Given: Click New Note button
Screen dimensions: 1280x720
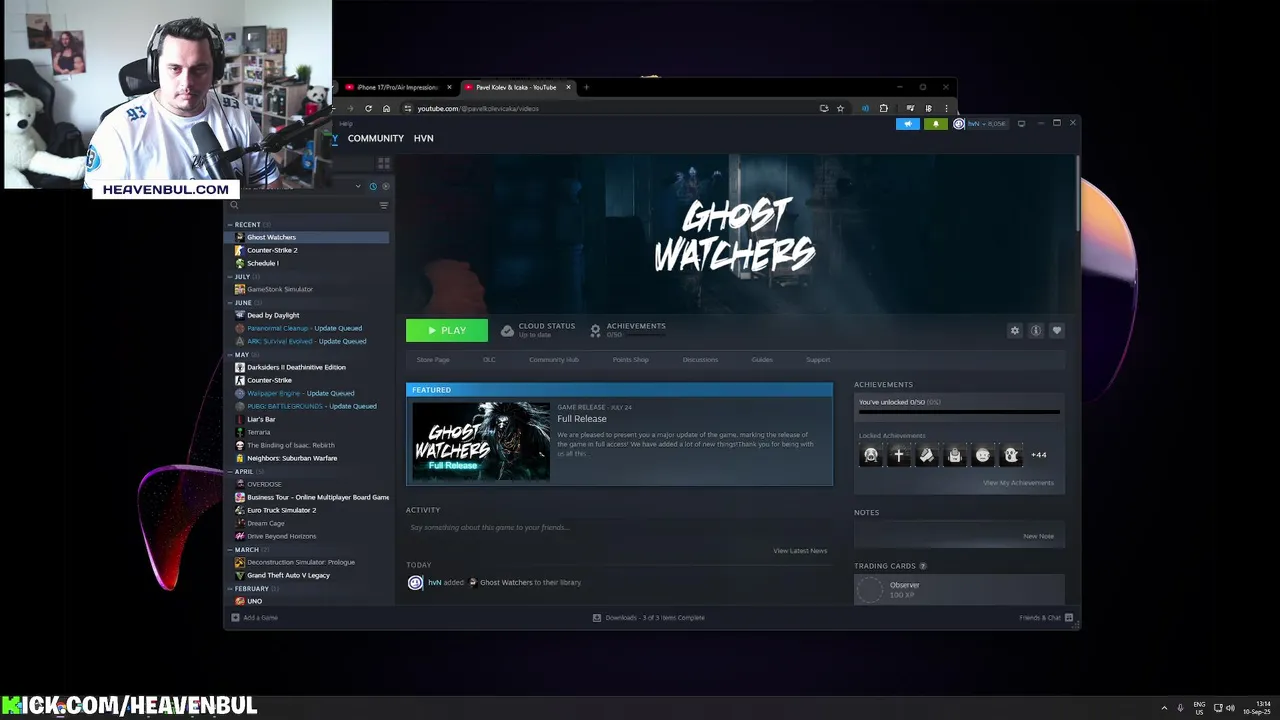Looking at the screenshot, I should [1038, 536].
